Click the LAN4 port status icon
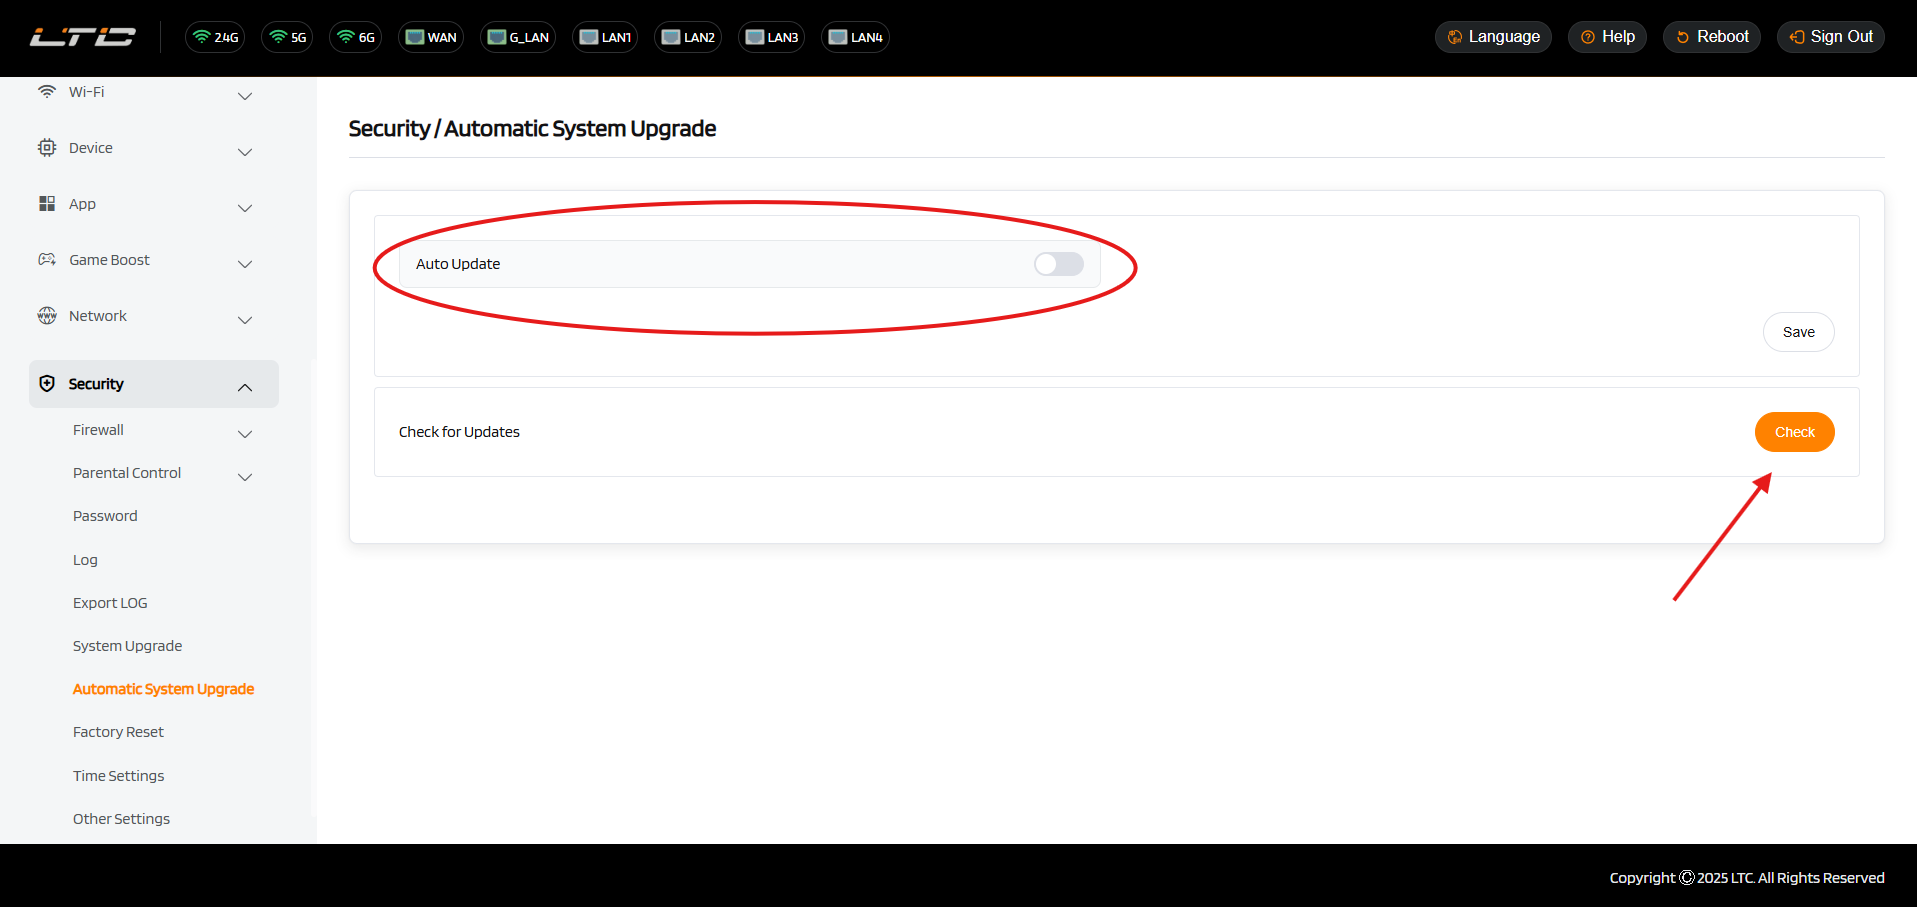1917x907 pixels. click(x=855, y=37)
